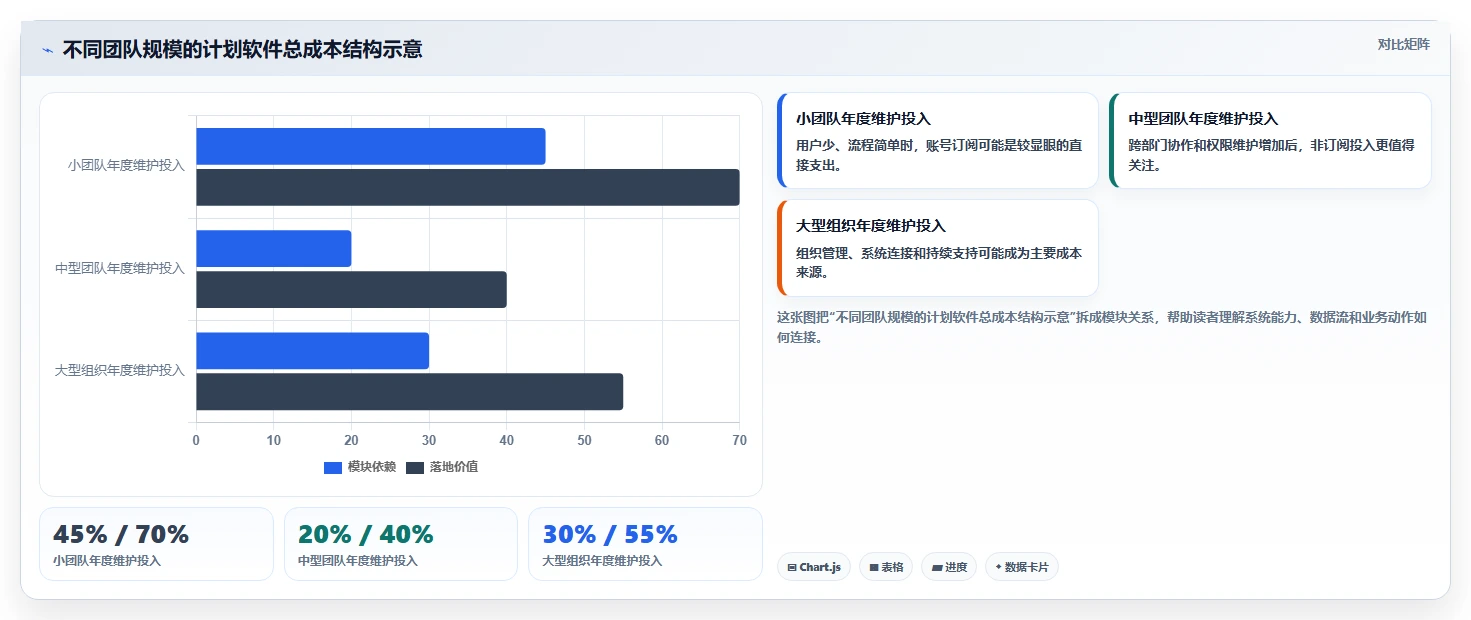The image size is (1471, 620).
Task: Select the Chart.js tag chip
Action: click(813, 567)
